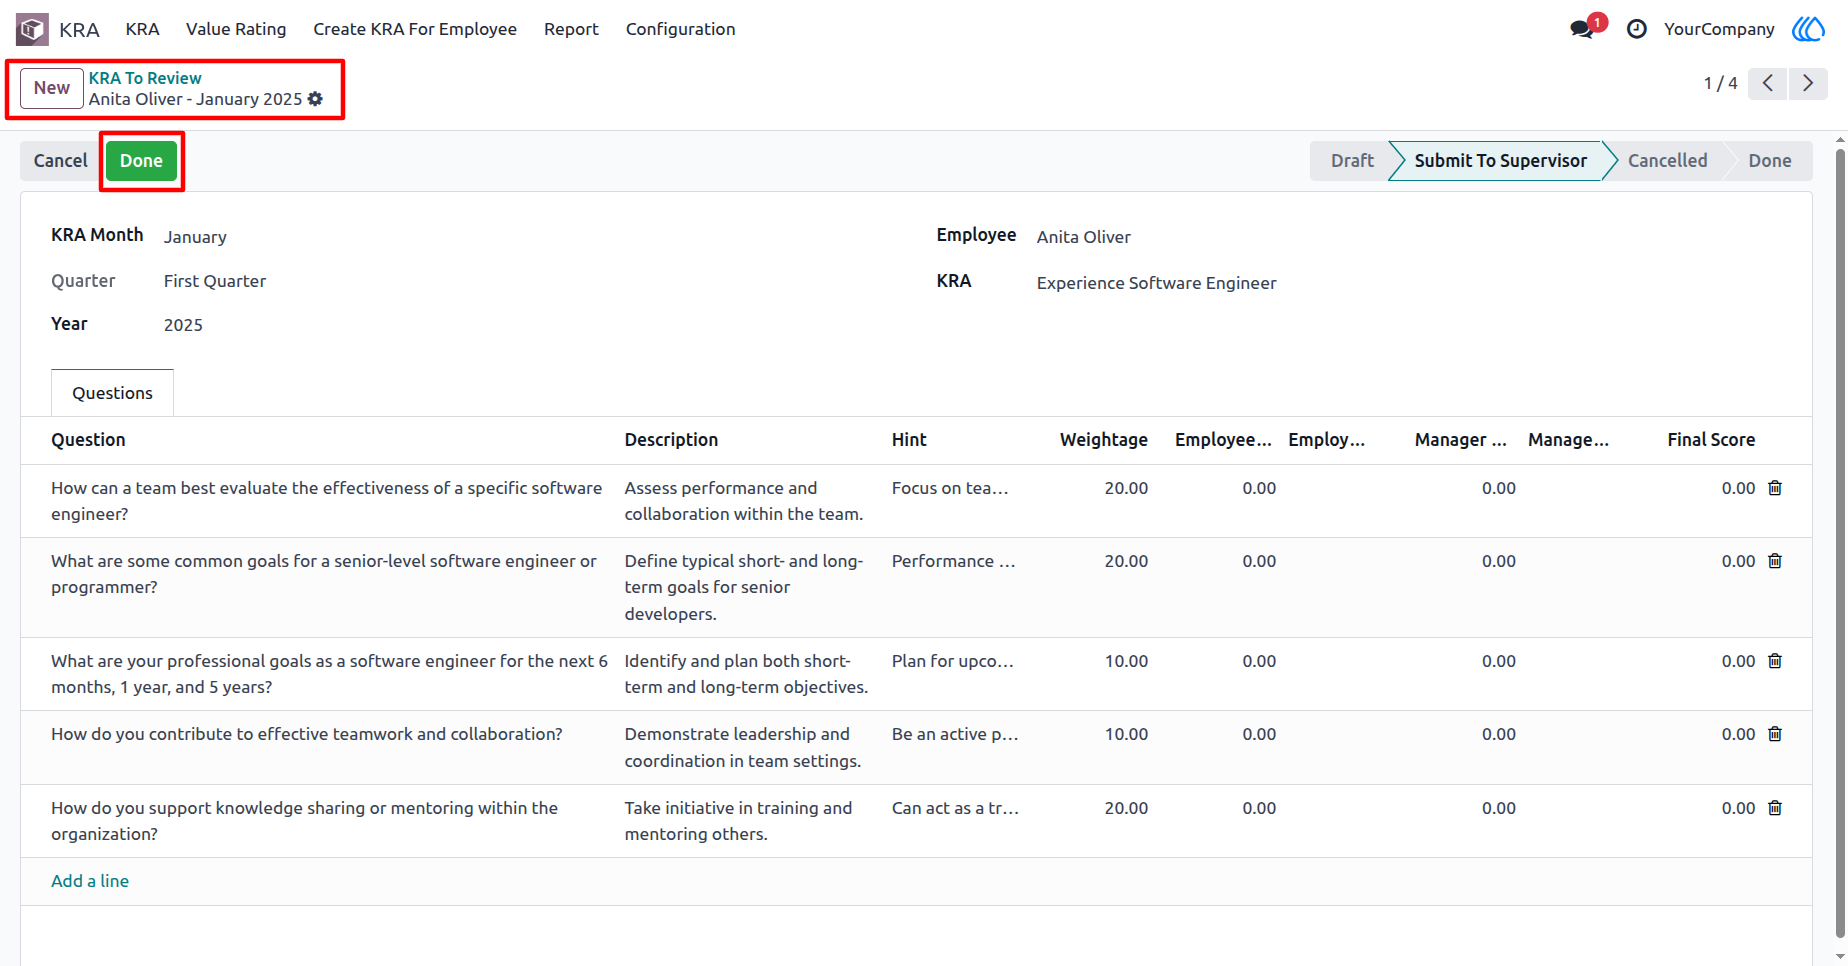The width and height of the screenshot is (1848, 966).
Task: Select the Questions tab
Action: pos(112,393)
